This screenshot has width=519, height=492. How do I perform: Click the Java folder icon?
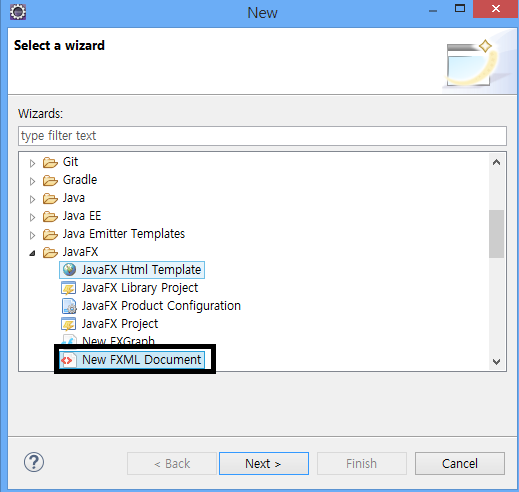(x=50, y=198)
